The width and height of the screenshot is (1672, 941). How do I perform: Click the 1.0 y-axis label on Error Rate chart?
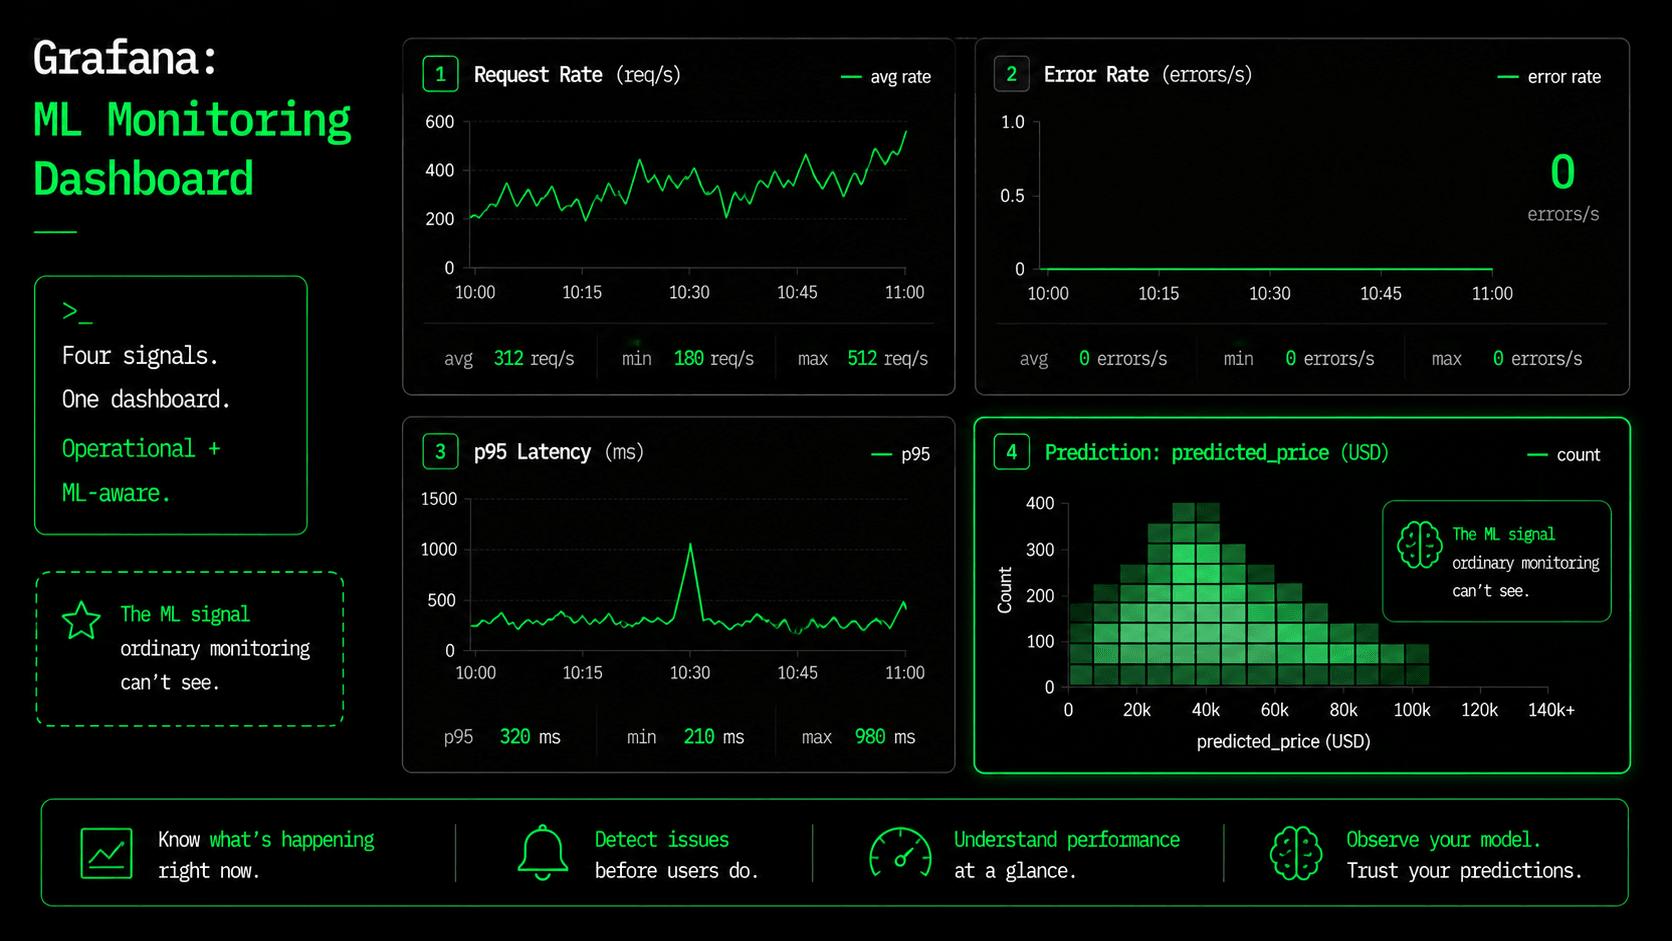click(x=1013, y=121)
